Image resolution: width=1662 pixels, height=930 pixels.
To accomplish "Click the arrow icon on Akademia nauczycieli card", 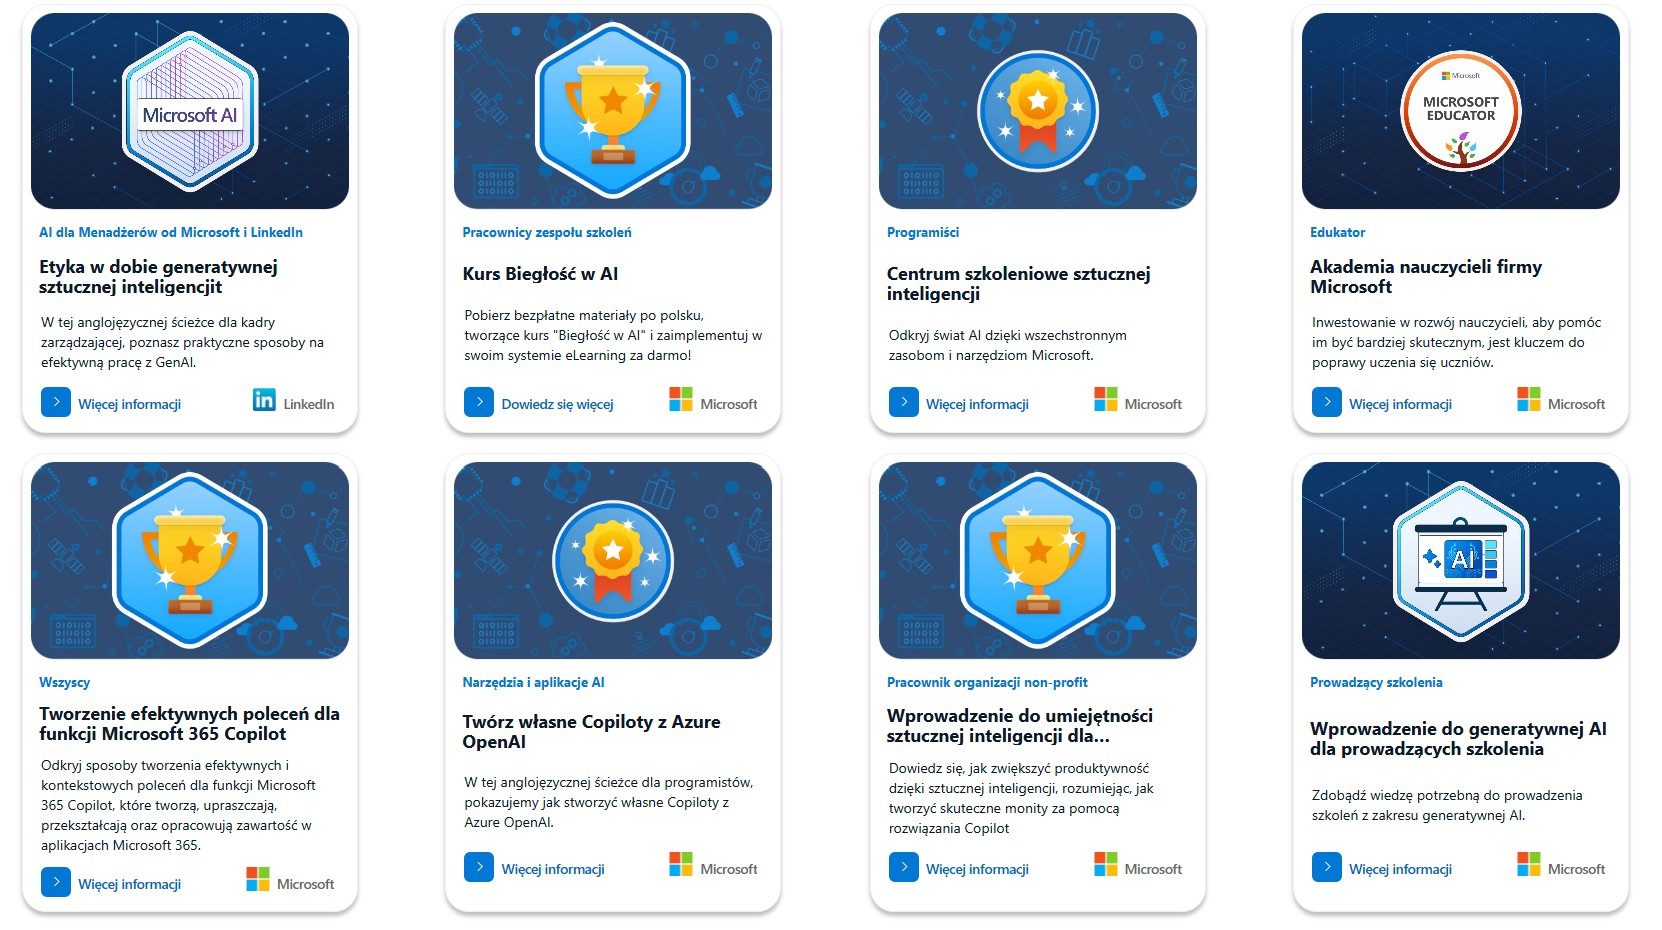I will tap(1327, 402).
